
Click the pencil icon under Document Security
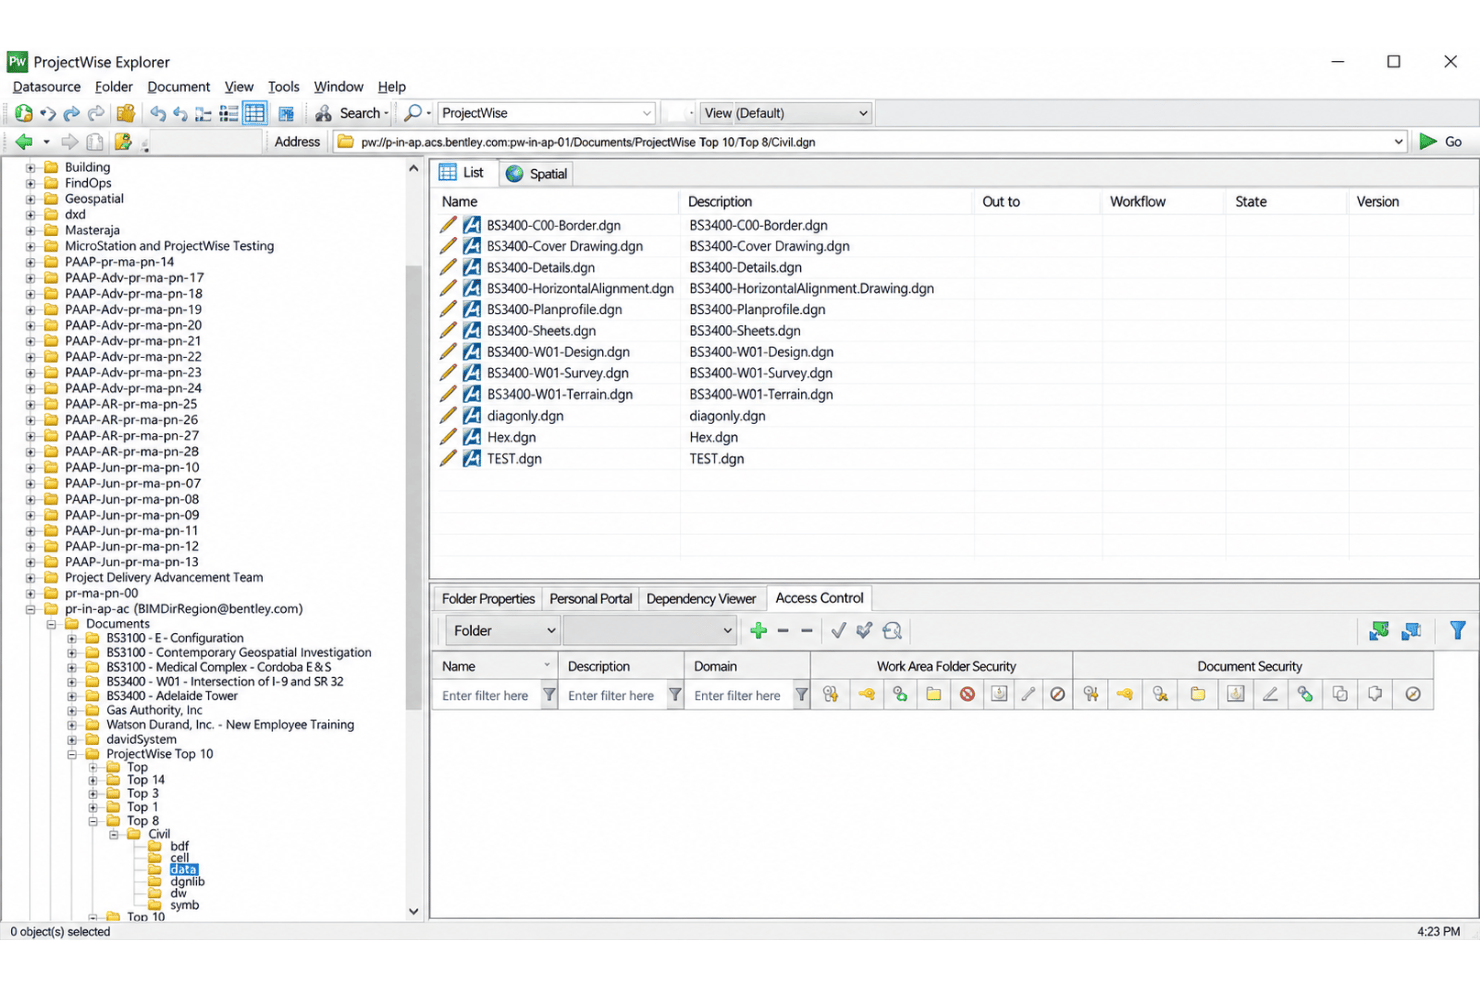point(1270,694)
